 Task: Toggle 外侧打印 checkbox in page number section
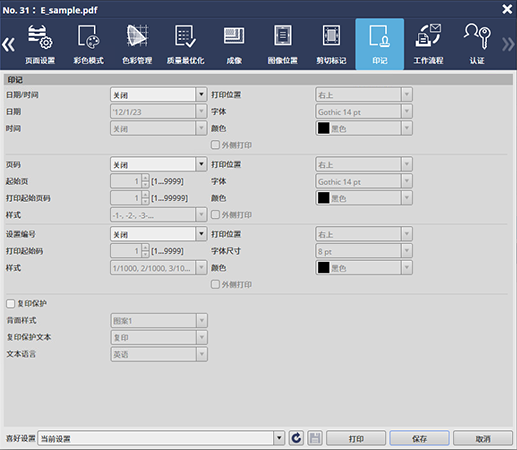215,214
